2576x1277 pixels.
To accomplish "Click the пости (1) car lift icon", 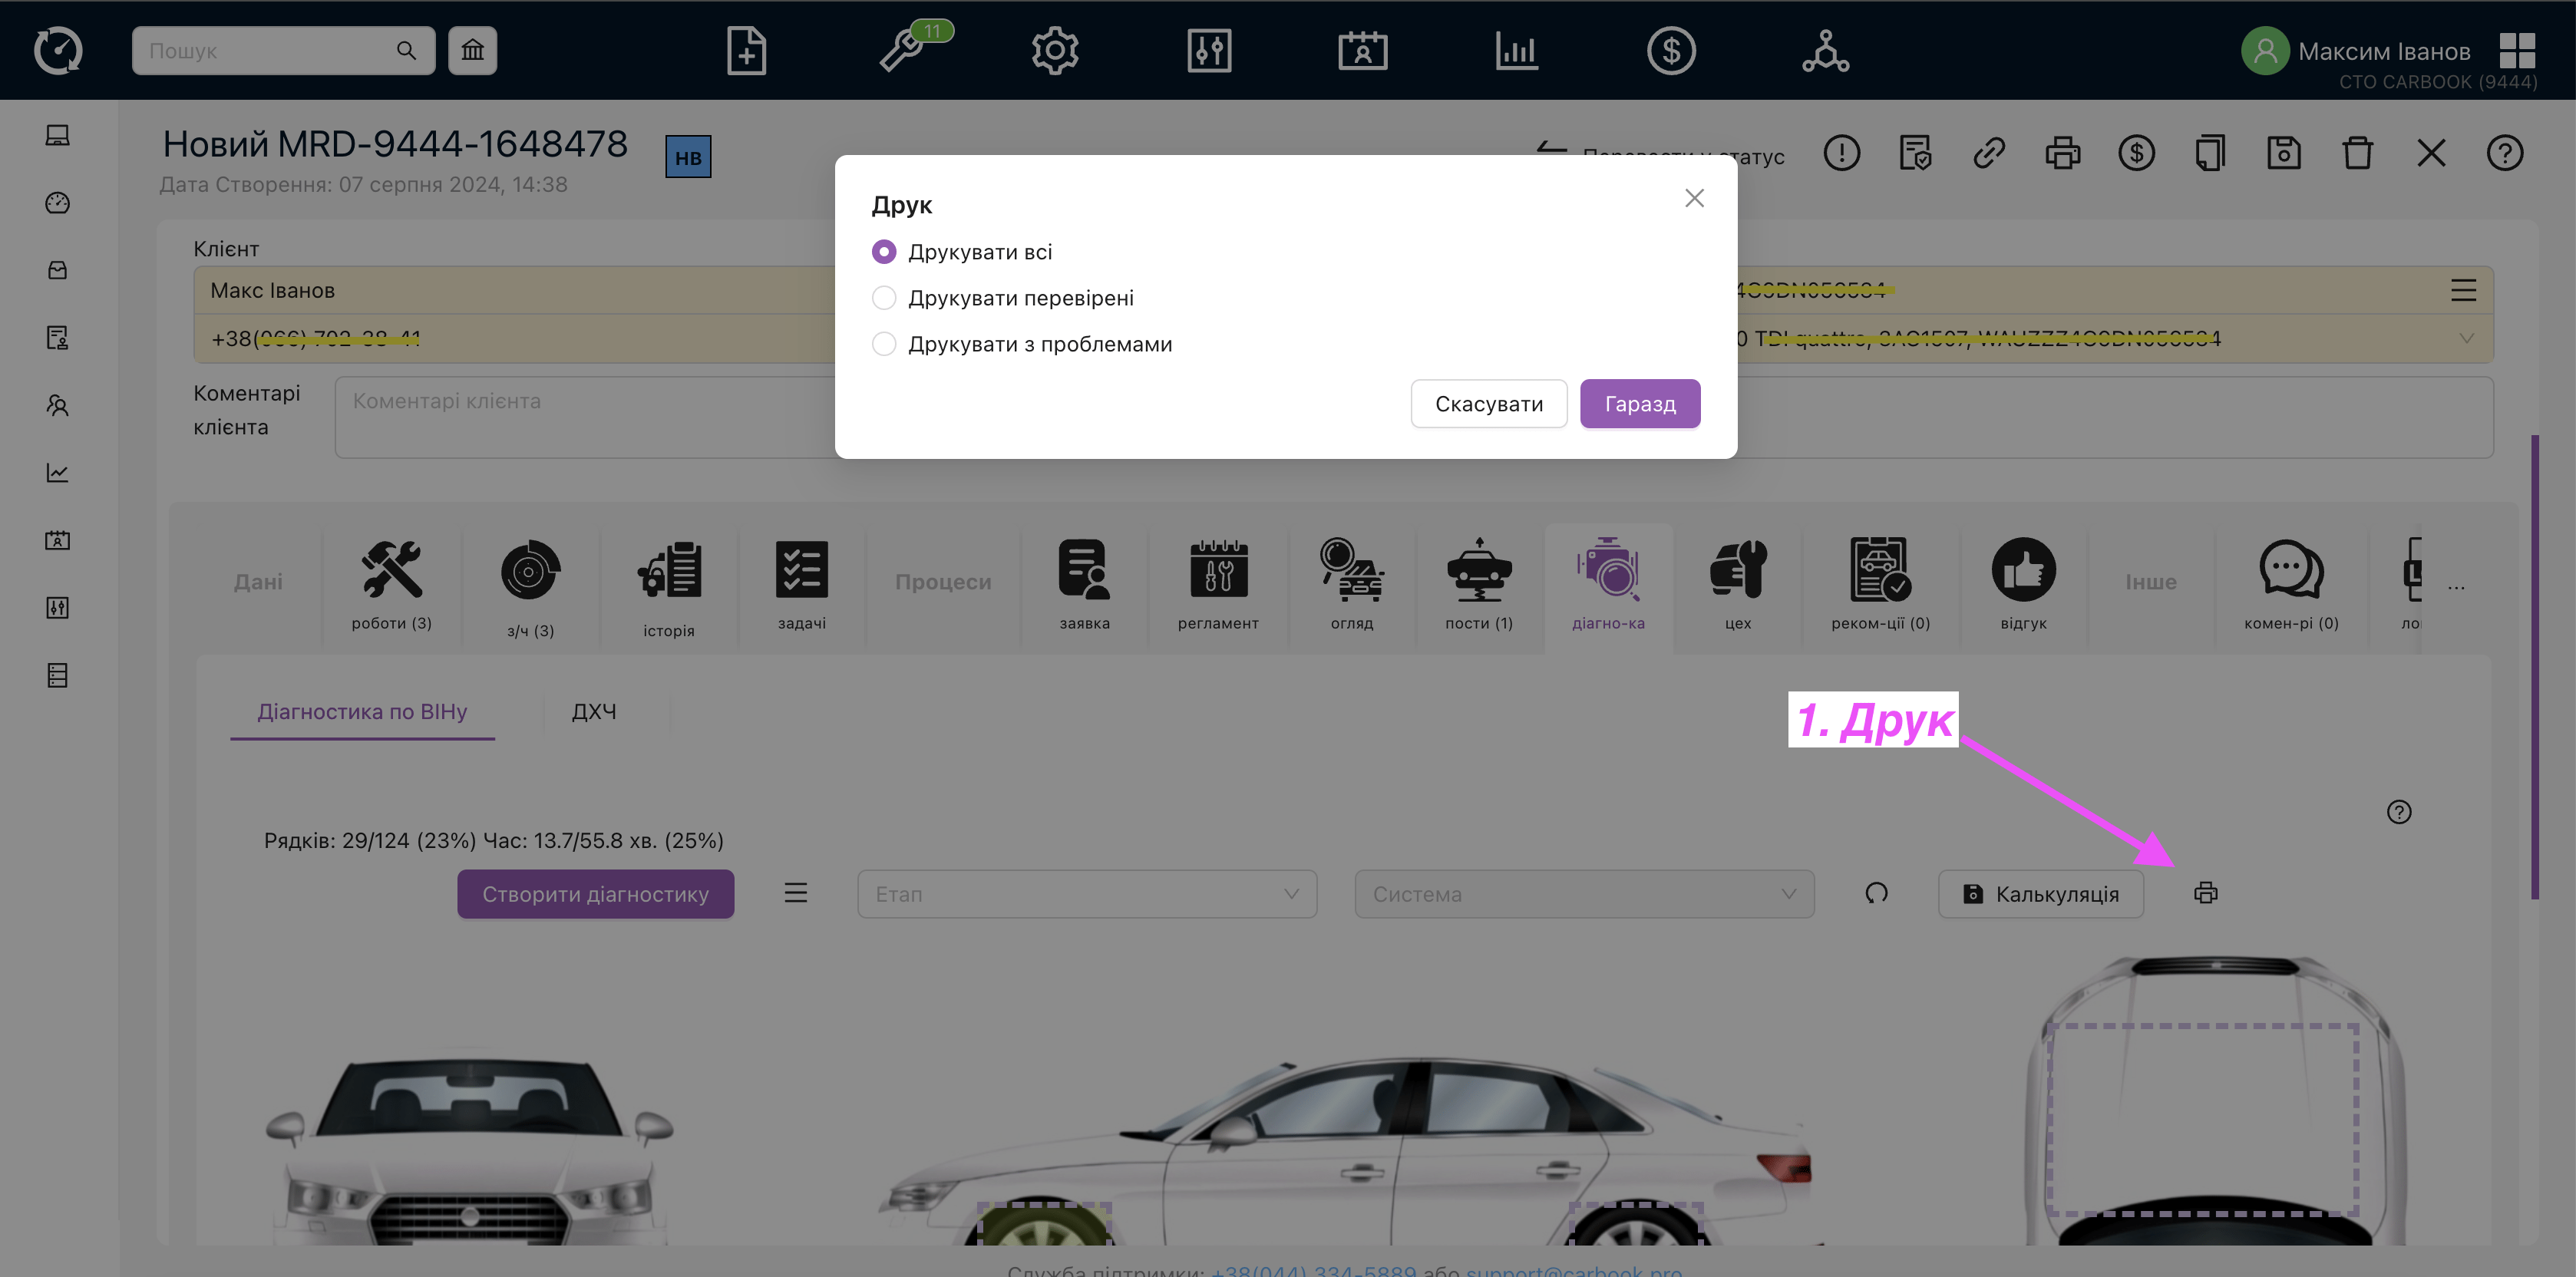I will coord(1478,570).
